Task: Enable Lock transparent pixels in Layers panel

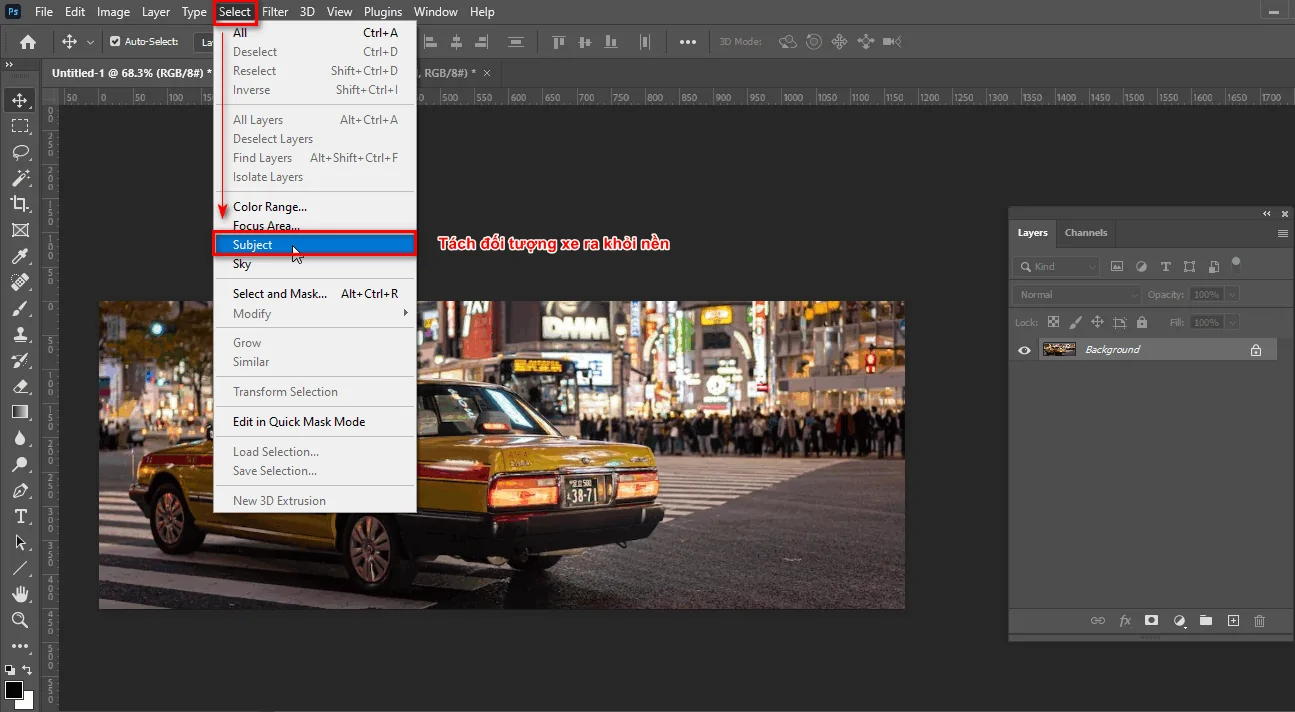Action: (x=1052, y=322)
